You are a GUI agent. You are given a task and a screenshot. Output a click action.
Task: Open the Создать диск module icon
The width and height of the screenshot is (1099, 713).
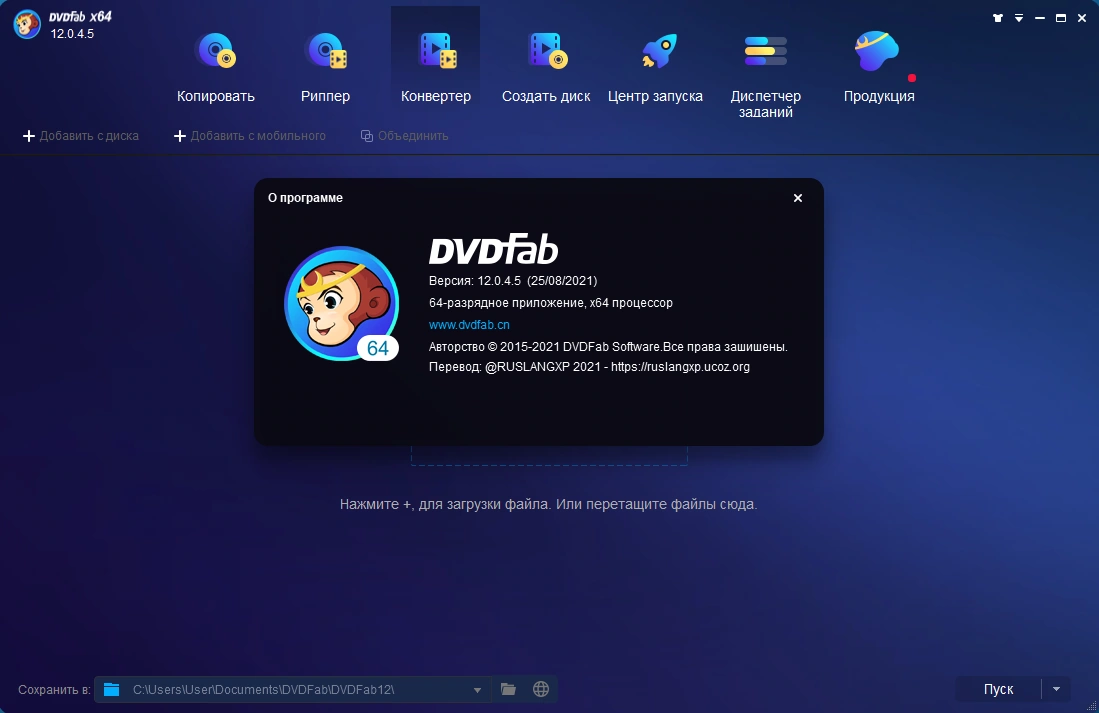pos(546,51)
